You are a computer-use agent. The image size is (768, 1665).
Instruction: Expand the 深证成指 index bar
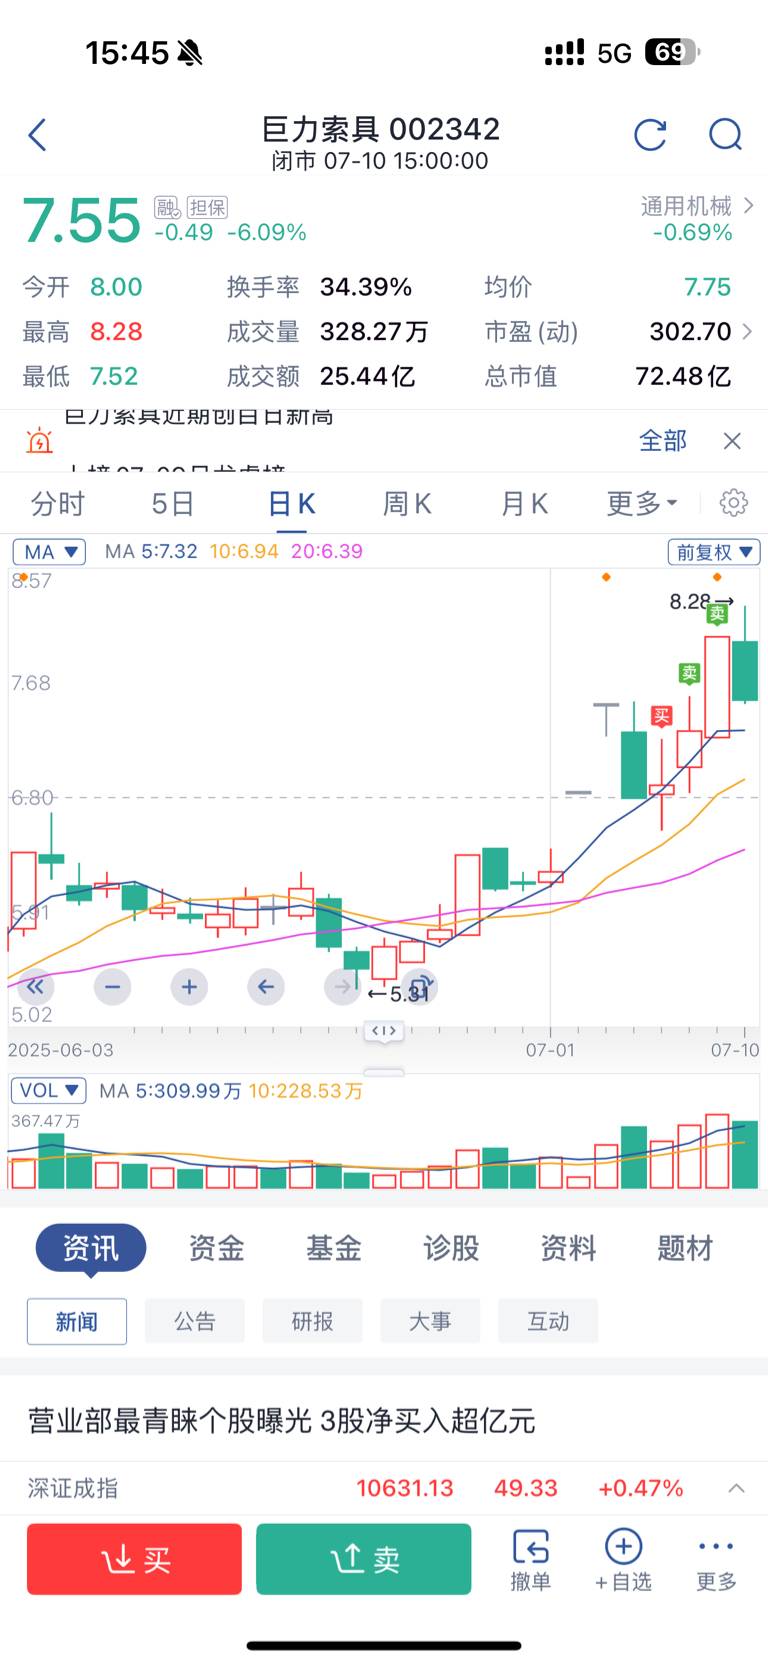point(736,1488)
